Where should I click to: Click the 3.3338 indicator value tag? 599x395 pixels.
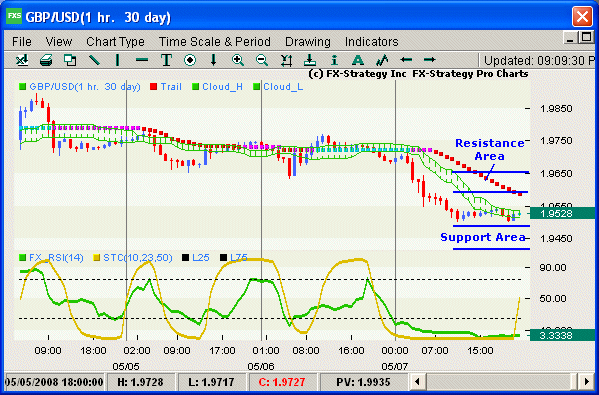[562, 335]
